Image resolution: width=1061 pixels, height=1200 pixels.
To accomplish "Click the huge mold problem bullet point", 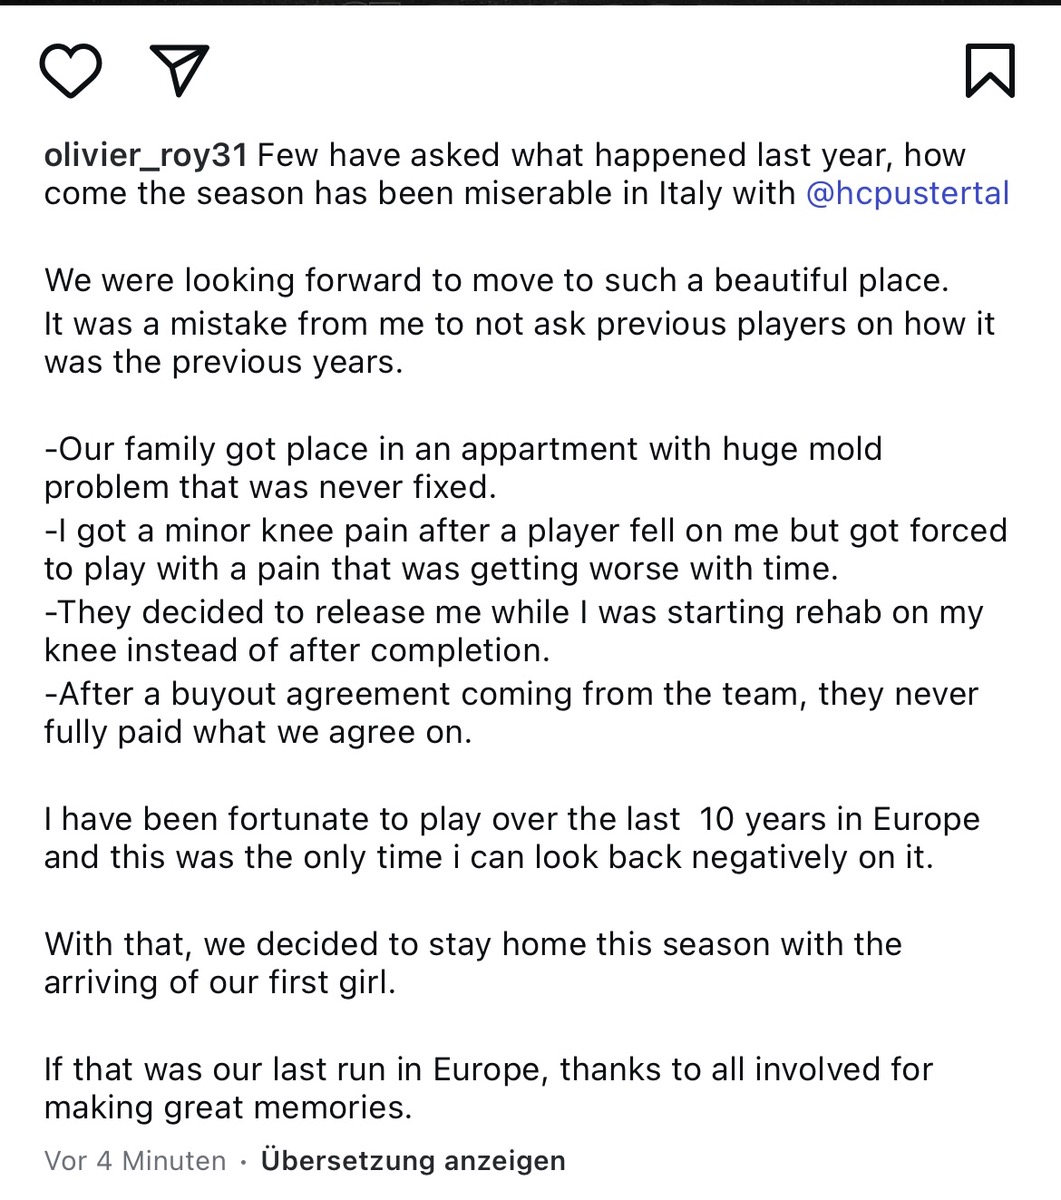I will (463, 449).
